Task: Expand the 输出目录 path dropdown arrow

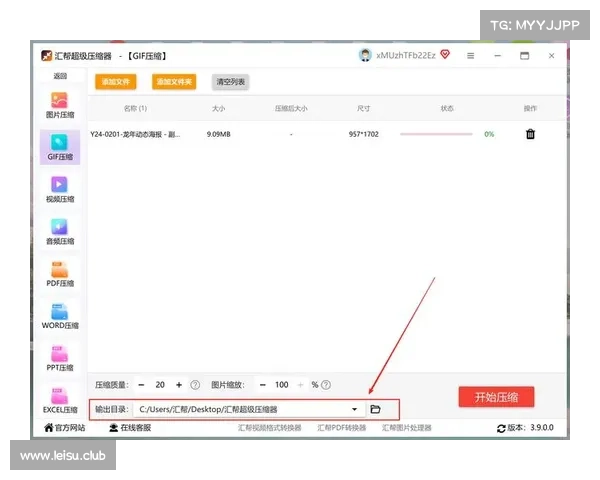Action: (x=354, y=409)
